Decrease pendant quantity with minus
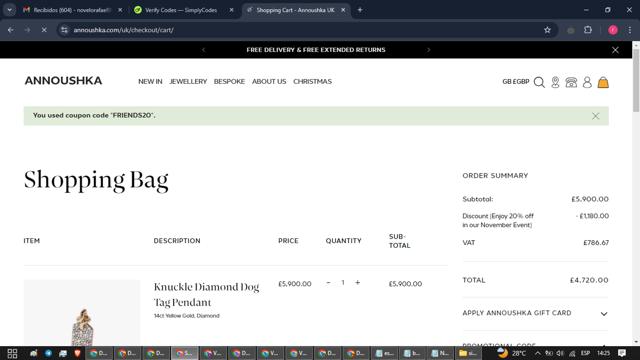Image resolution: width=640 pixels, height=360 pixels. [328, 282]
